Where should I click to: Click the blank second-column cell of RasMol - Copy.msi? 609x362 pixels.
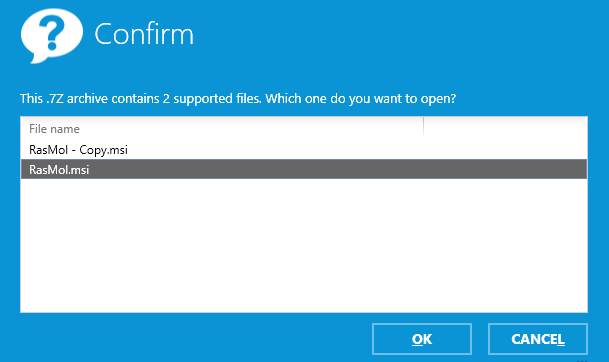505,150
